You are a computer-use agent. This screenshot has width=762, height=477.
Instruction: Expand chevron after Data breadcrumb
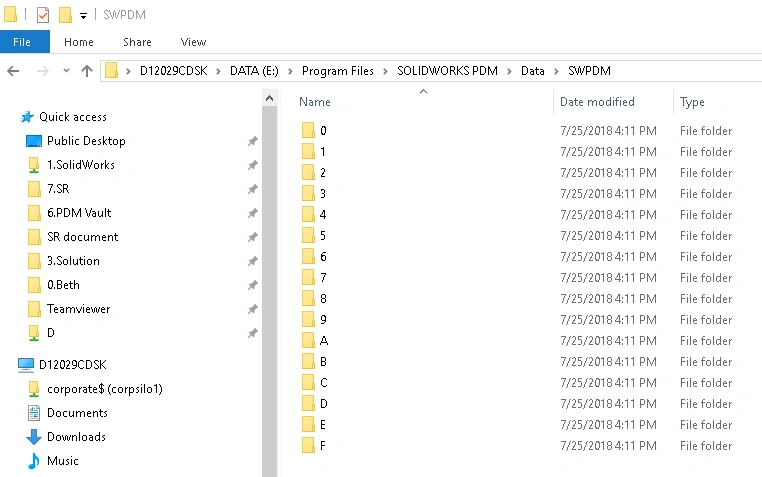(x=556, y=71)
